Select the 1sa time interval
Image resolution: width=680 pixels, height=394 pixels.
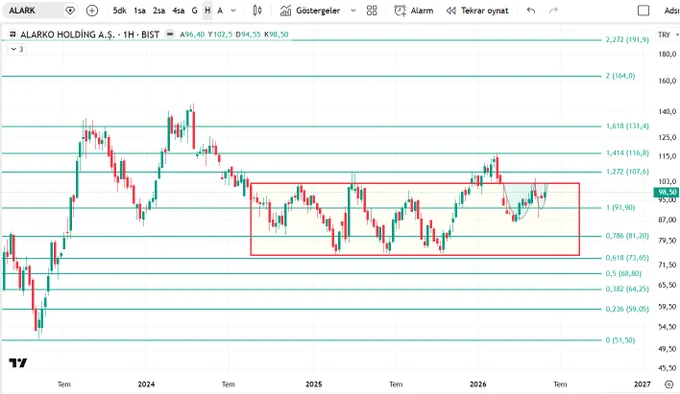(140, 10)
